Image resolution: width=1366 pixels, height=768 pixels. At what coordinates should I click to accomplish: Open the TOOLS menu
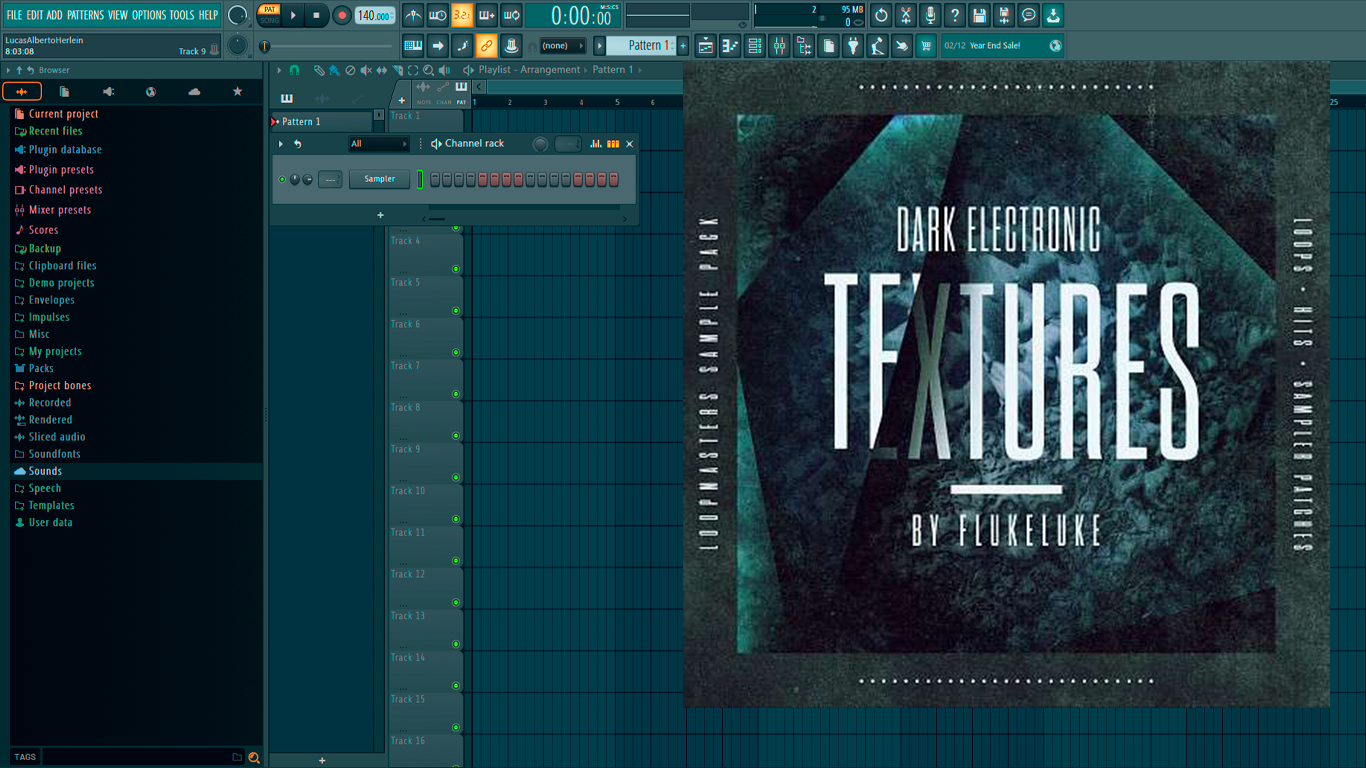coord(182,15)
